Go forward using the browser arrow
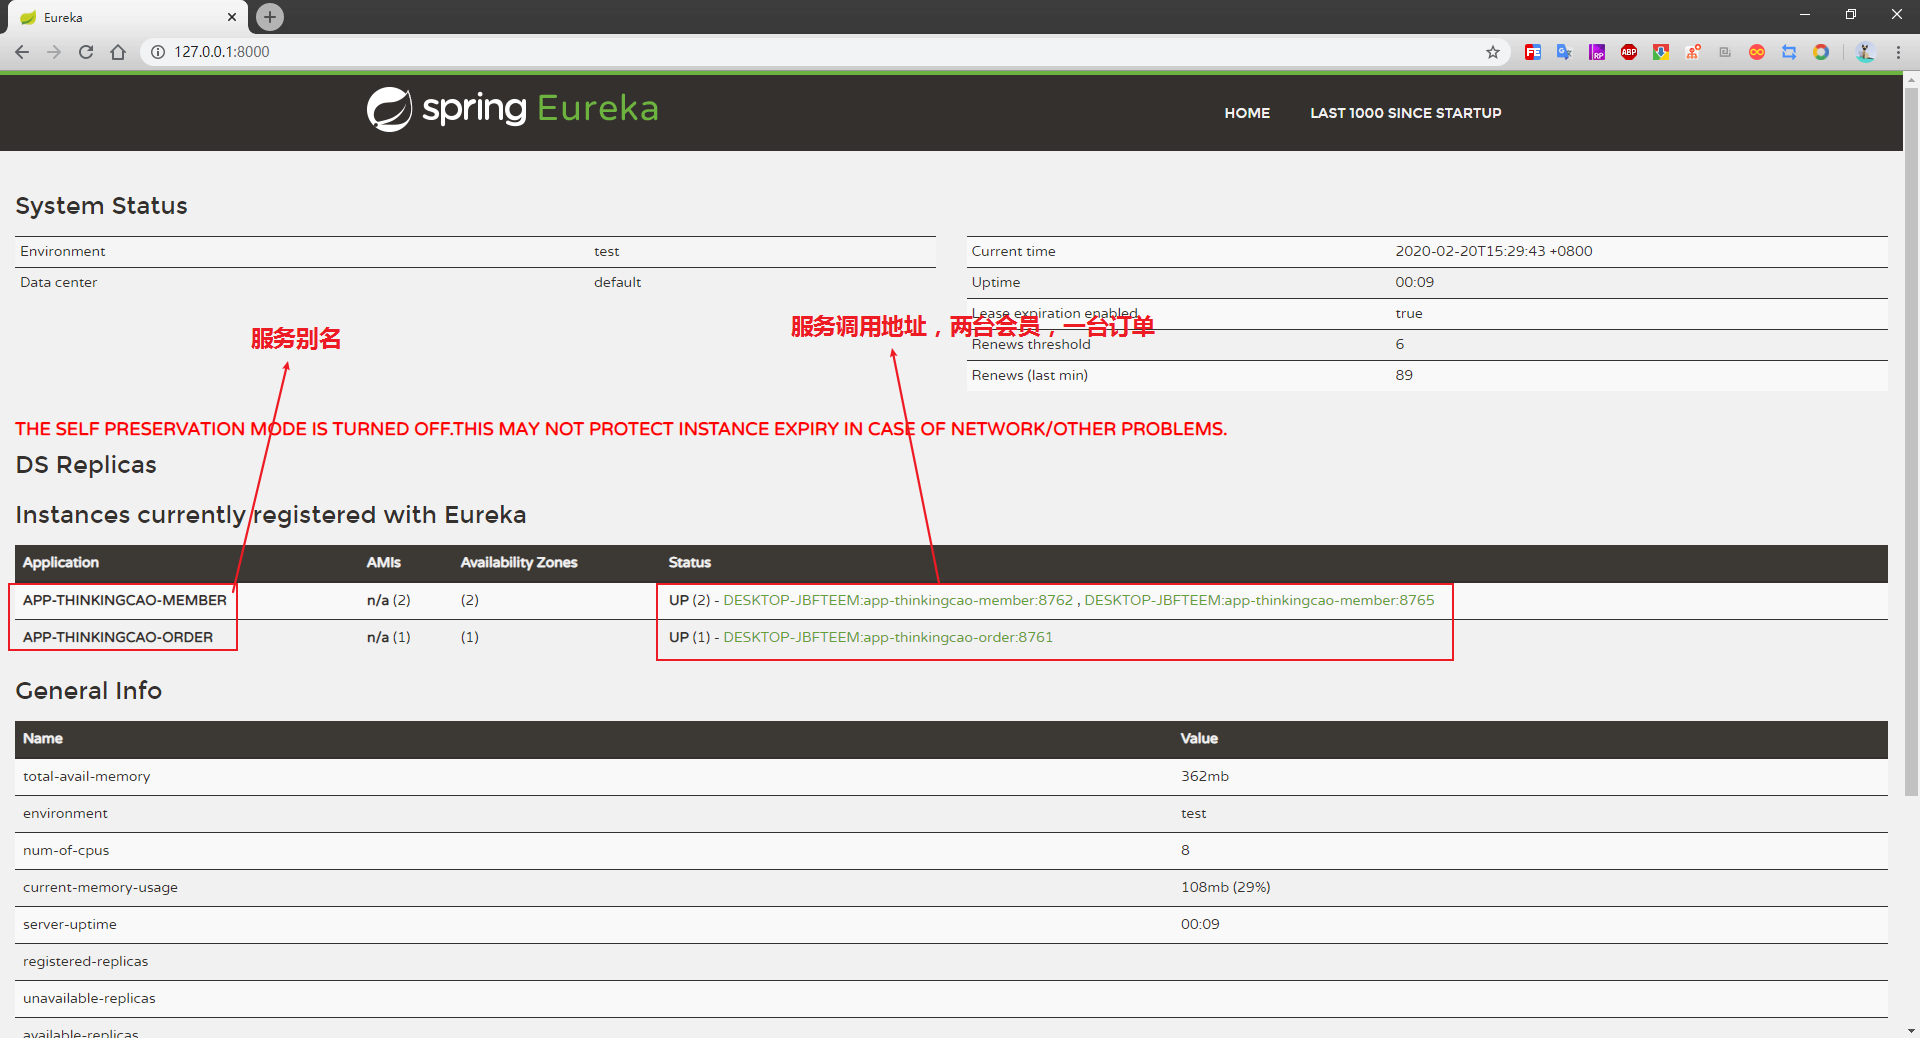 click(x=54, y=52)
